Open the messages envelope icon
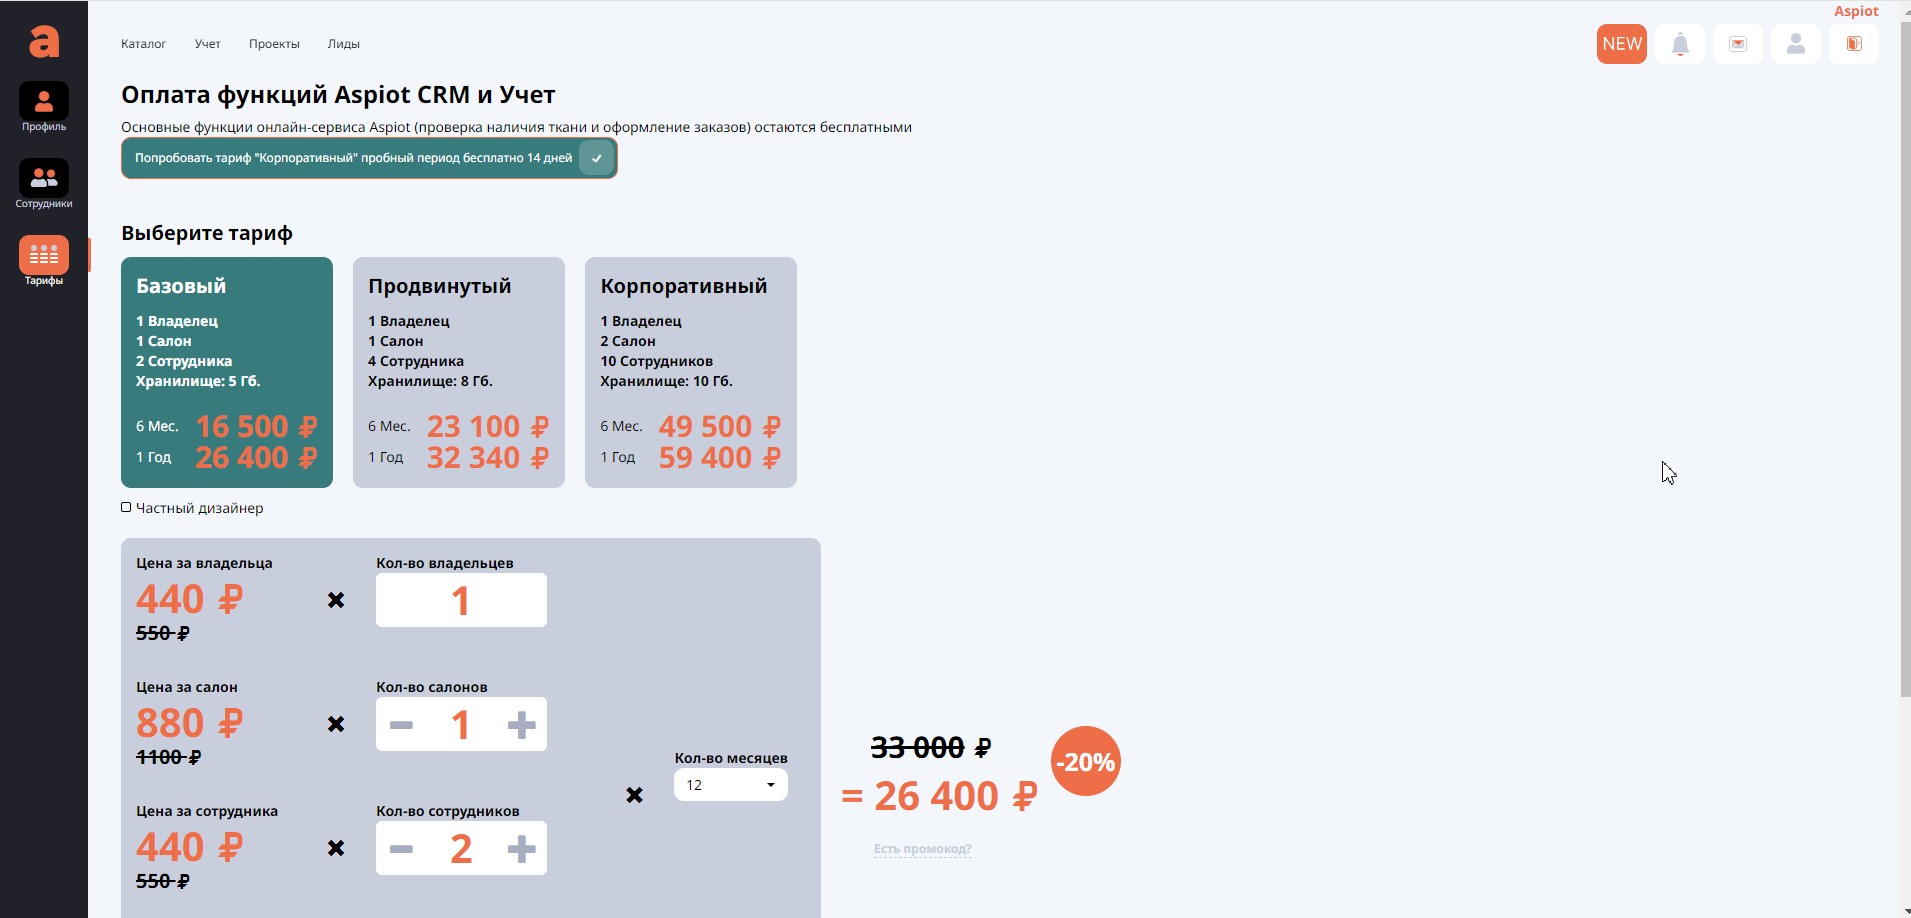Viewport: 1911px width, 918px height. pyautogui.click(x=1738, y=44)
